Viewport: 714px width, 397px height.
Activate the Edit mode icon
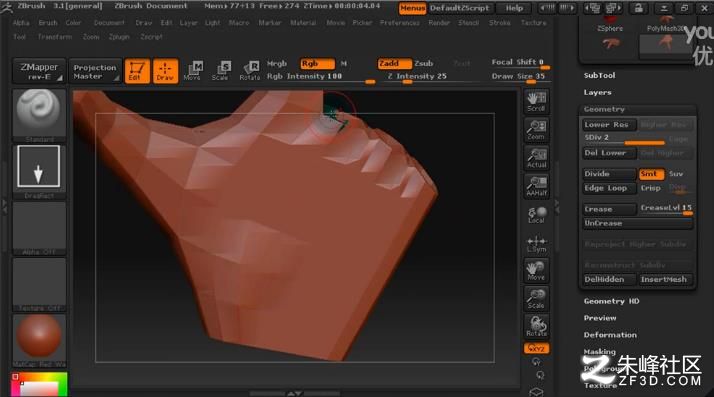[x=137, y=71]
